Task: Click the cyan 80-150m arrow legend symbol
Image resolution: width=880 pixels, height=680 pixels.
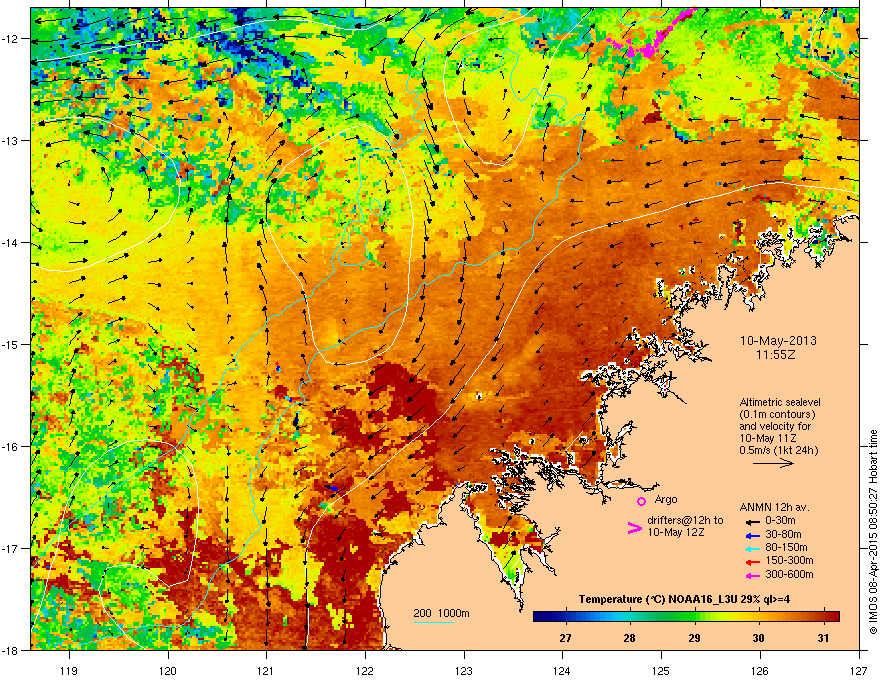Action: pos(753,548)
